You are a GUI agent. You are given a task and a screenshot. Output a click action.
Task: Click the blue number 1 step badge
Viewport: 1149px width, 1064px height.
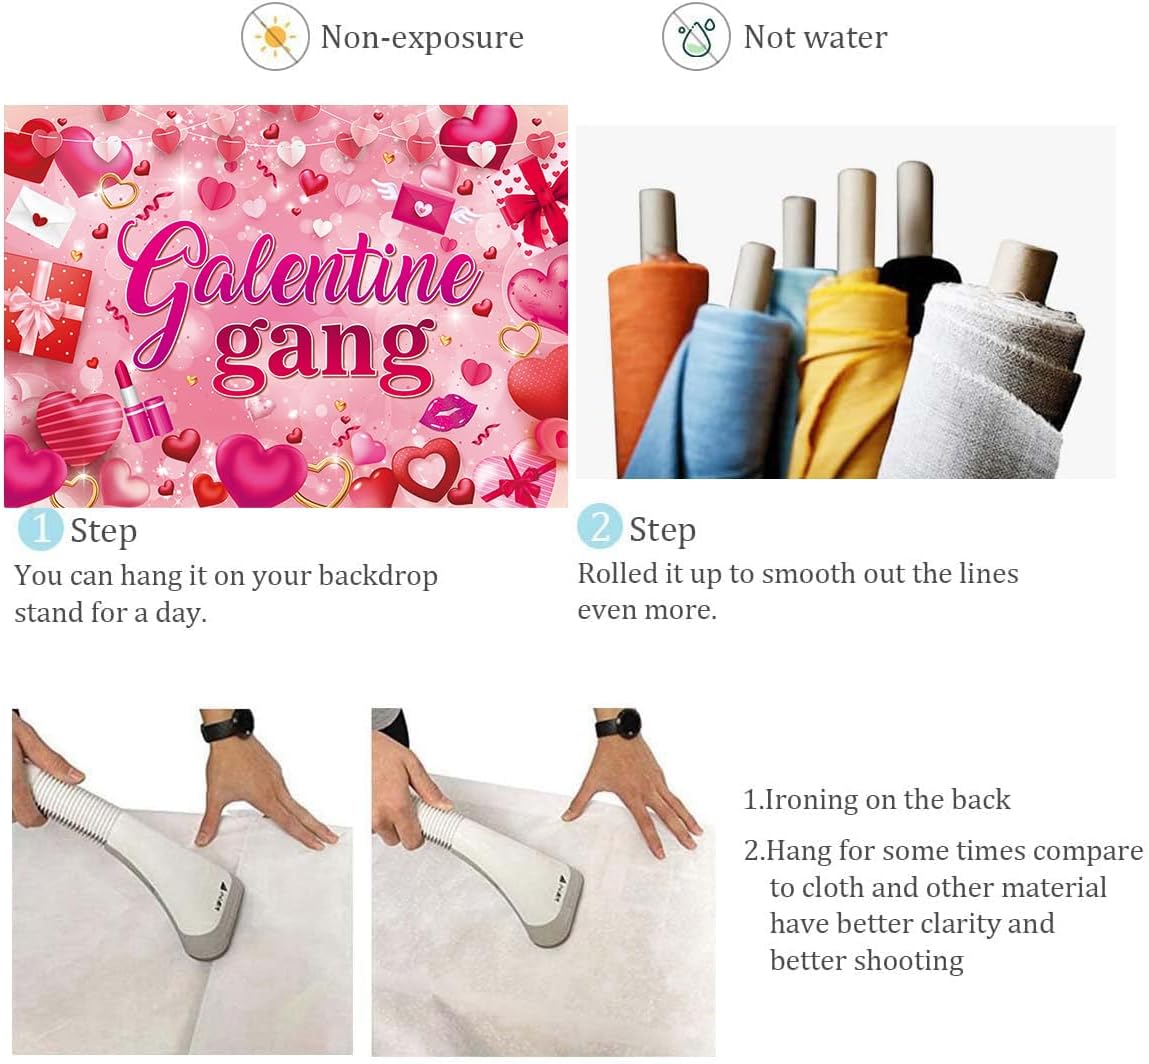click(40, 528)
